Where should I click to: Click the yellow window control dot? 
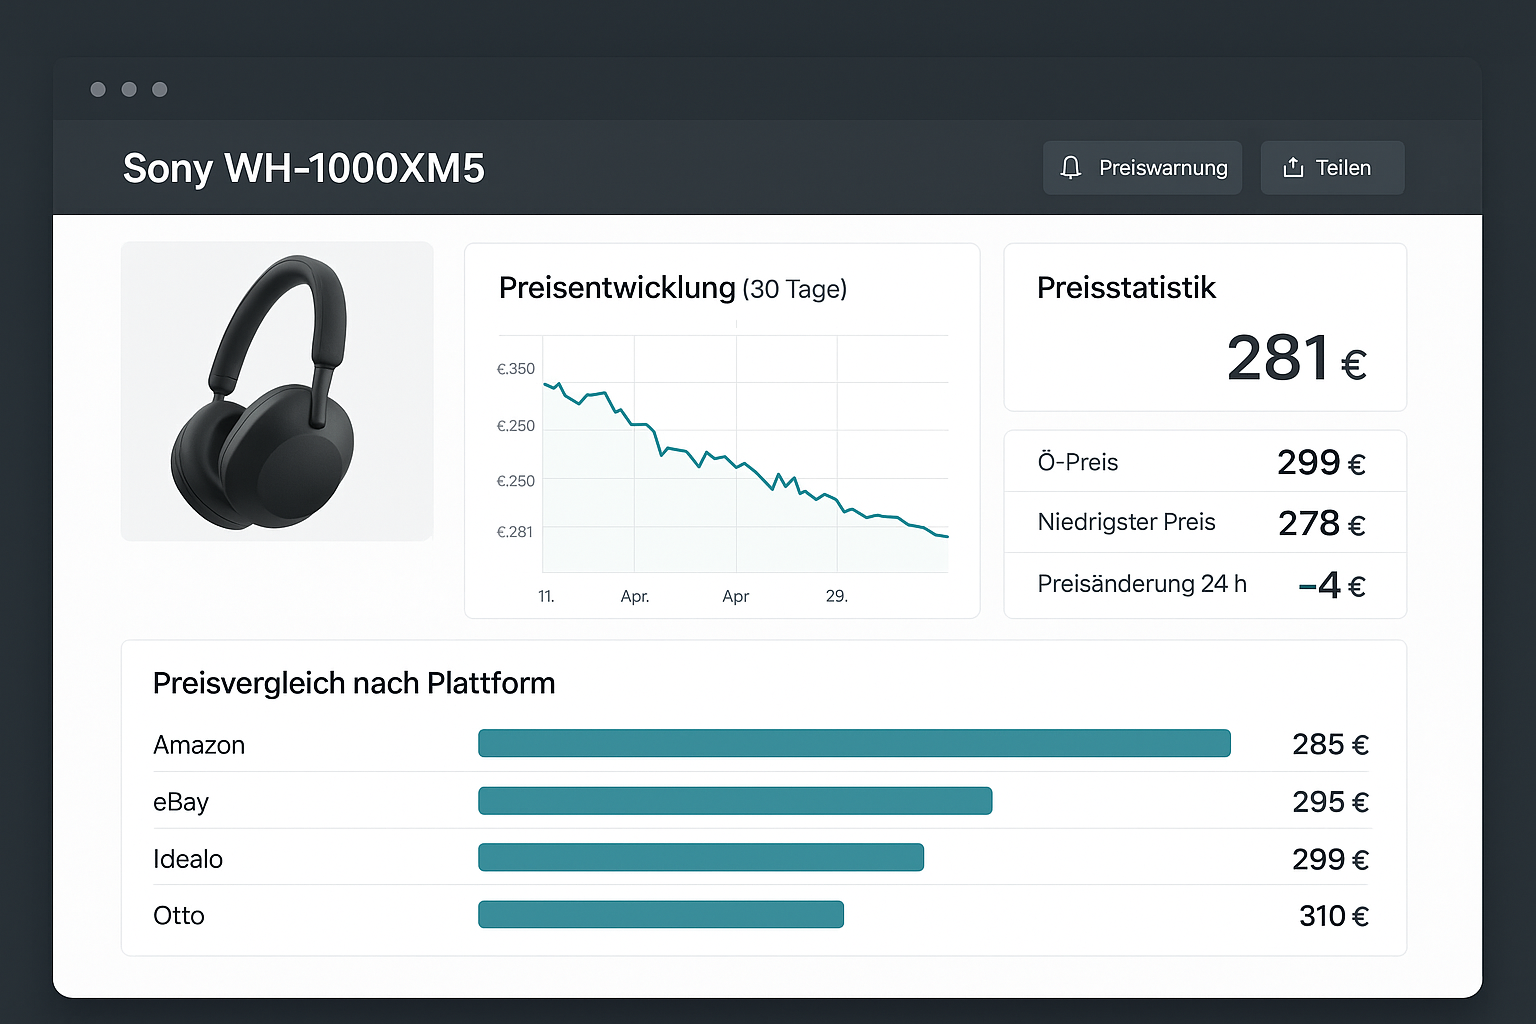click(128, 89)
